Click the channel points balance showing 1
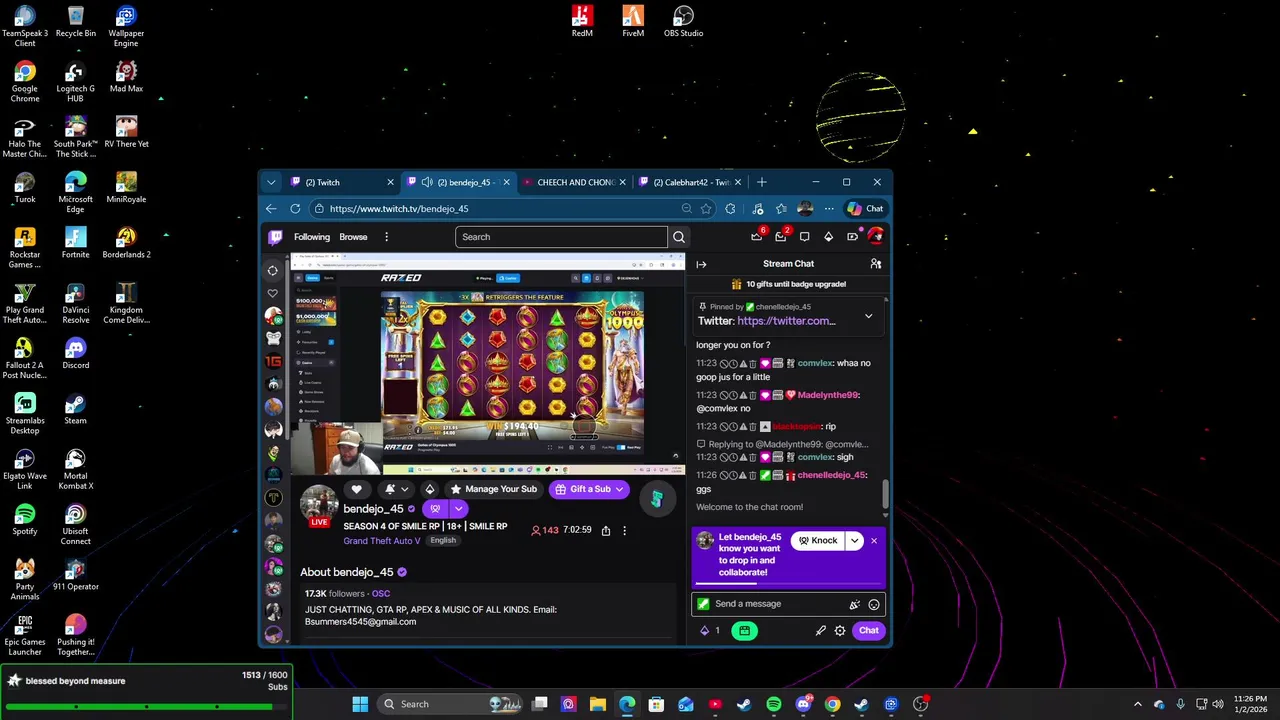 point(710,631)
